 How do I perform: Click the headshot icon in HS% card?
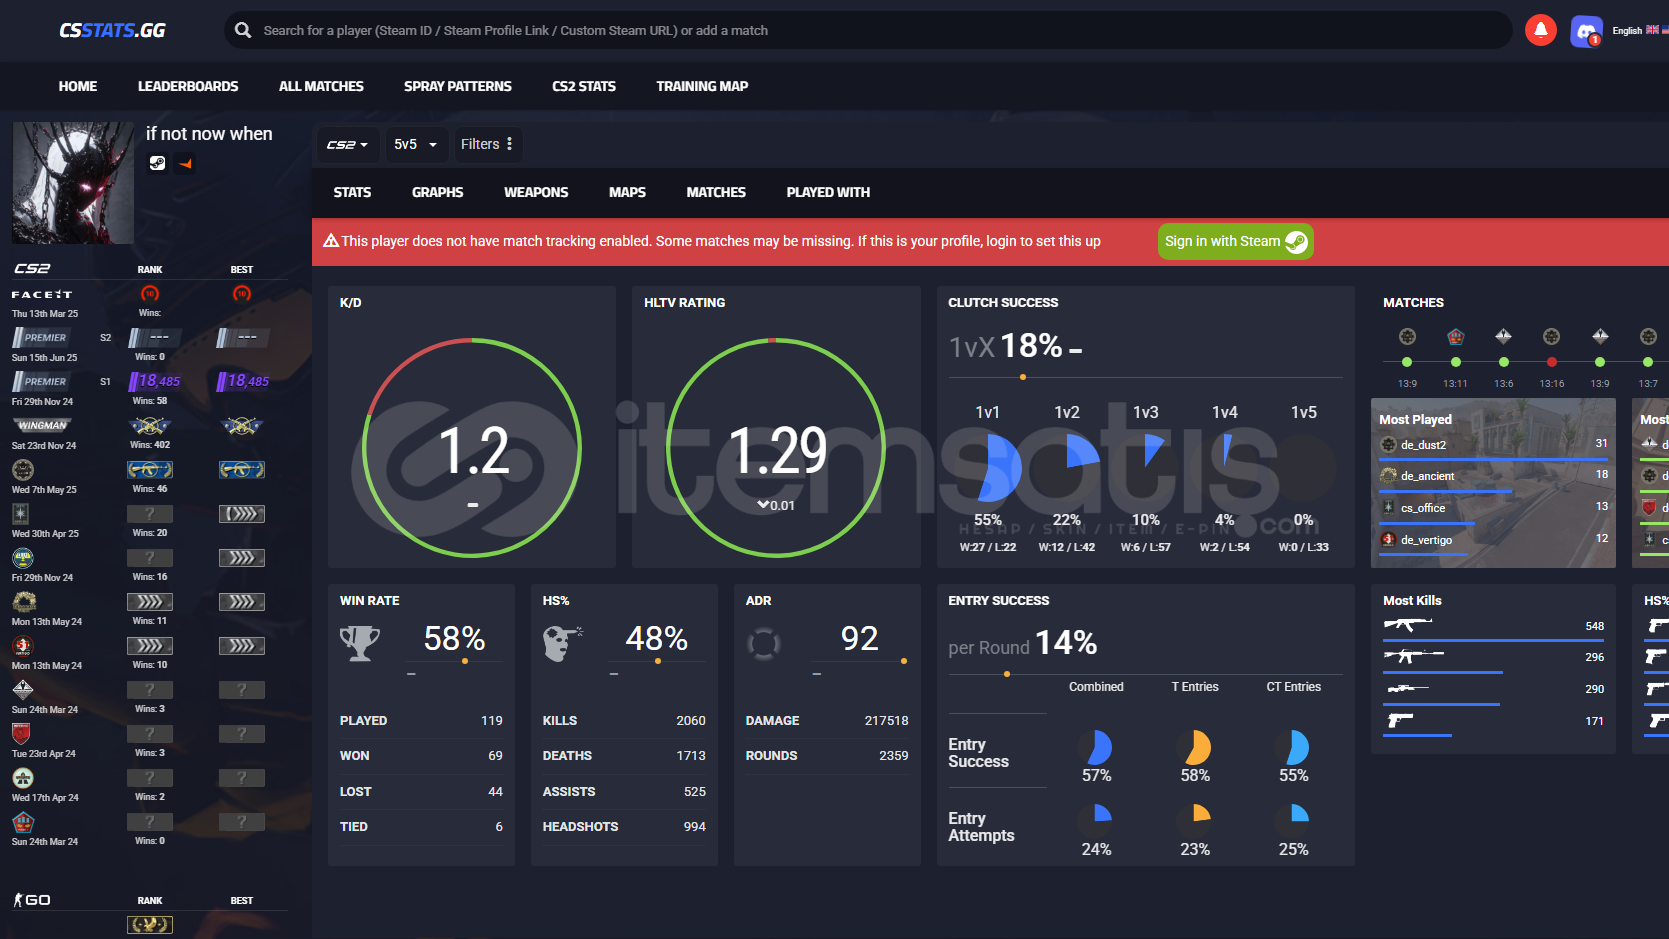click(563, 643)
